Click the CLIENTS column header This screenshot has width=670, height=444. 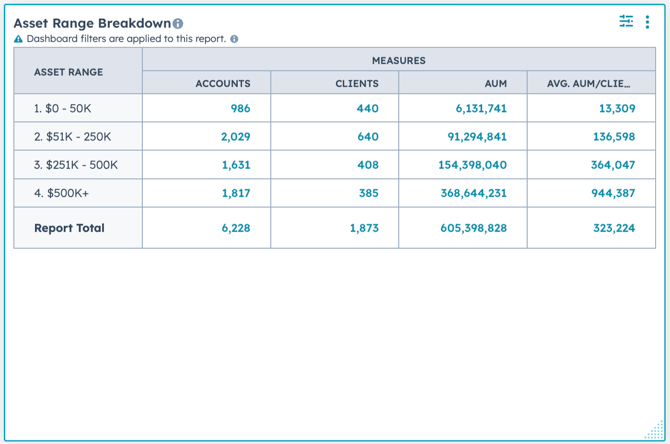357,83
